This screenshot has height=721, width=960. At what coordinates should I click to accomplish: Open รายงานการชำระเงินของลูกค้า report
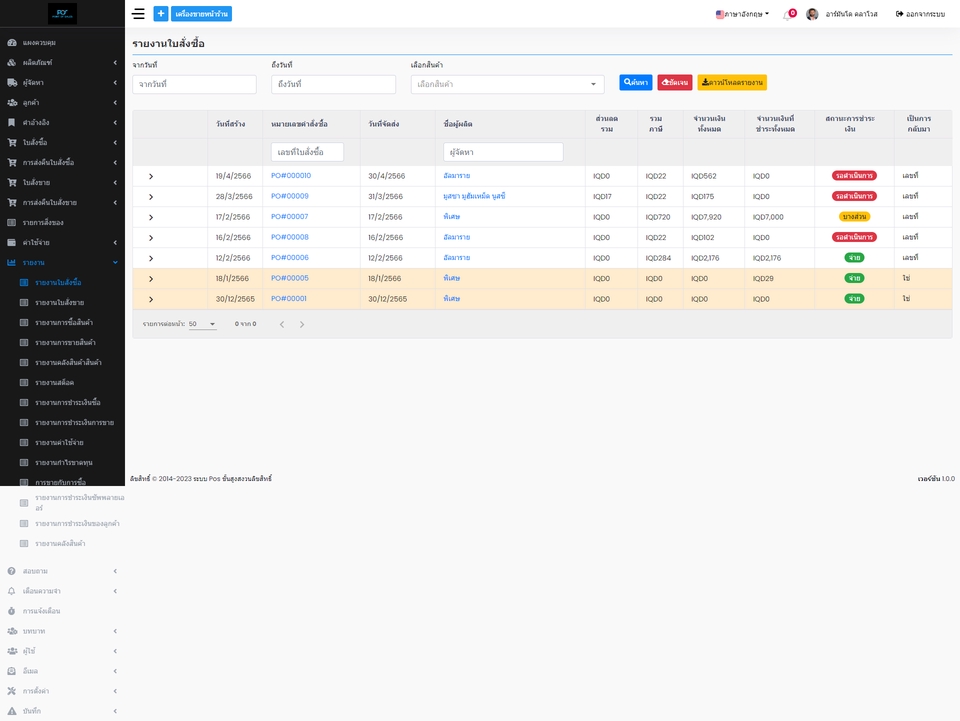click(x=77, y=524)
